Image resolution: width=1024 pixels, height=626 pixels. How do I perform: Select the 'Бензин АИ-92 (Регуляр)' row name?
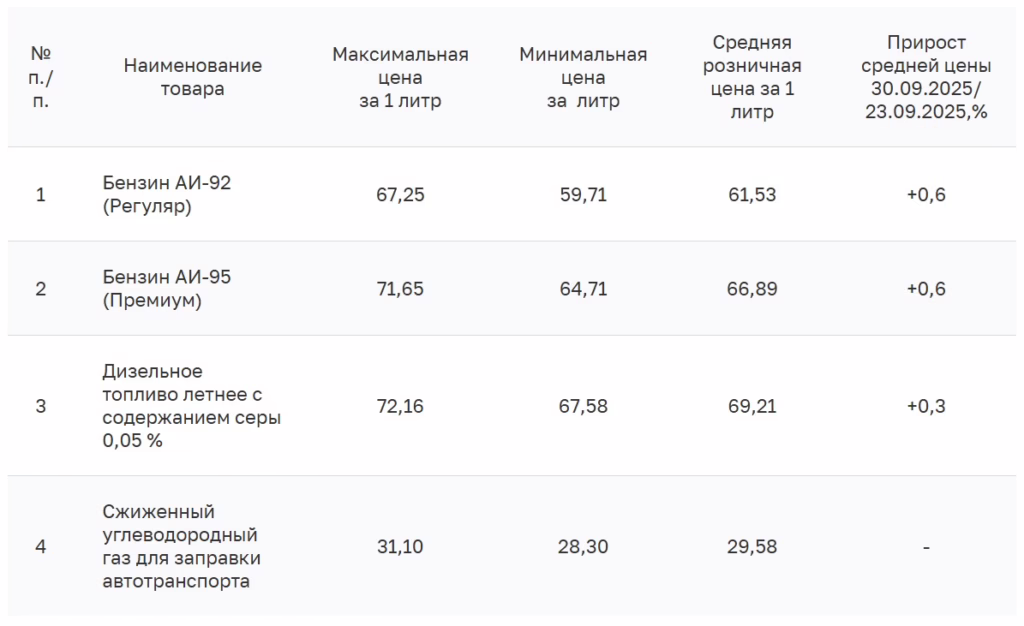[x=167, y=194]
